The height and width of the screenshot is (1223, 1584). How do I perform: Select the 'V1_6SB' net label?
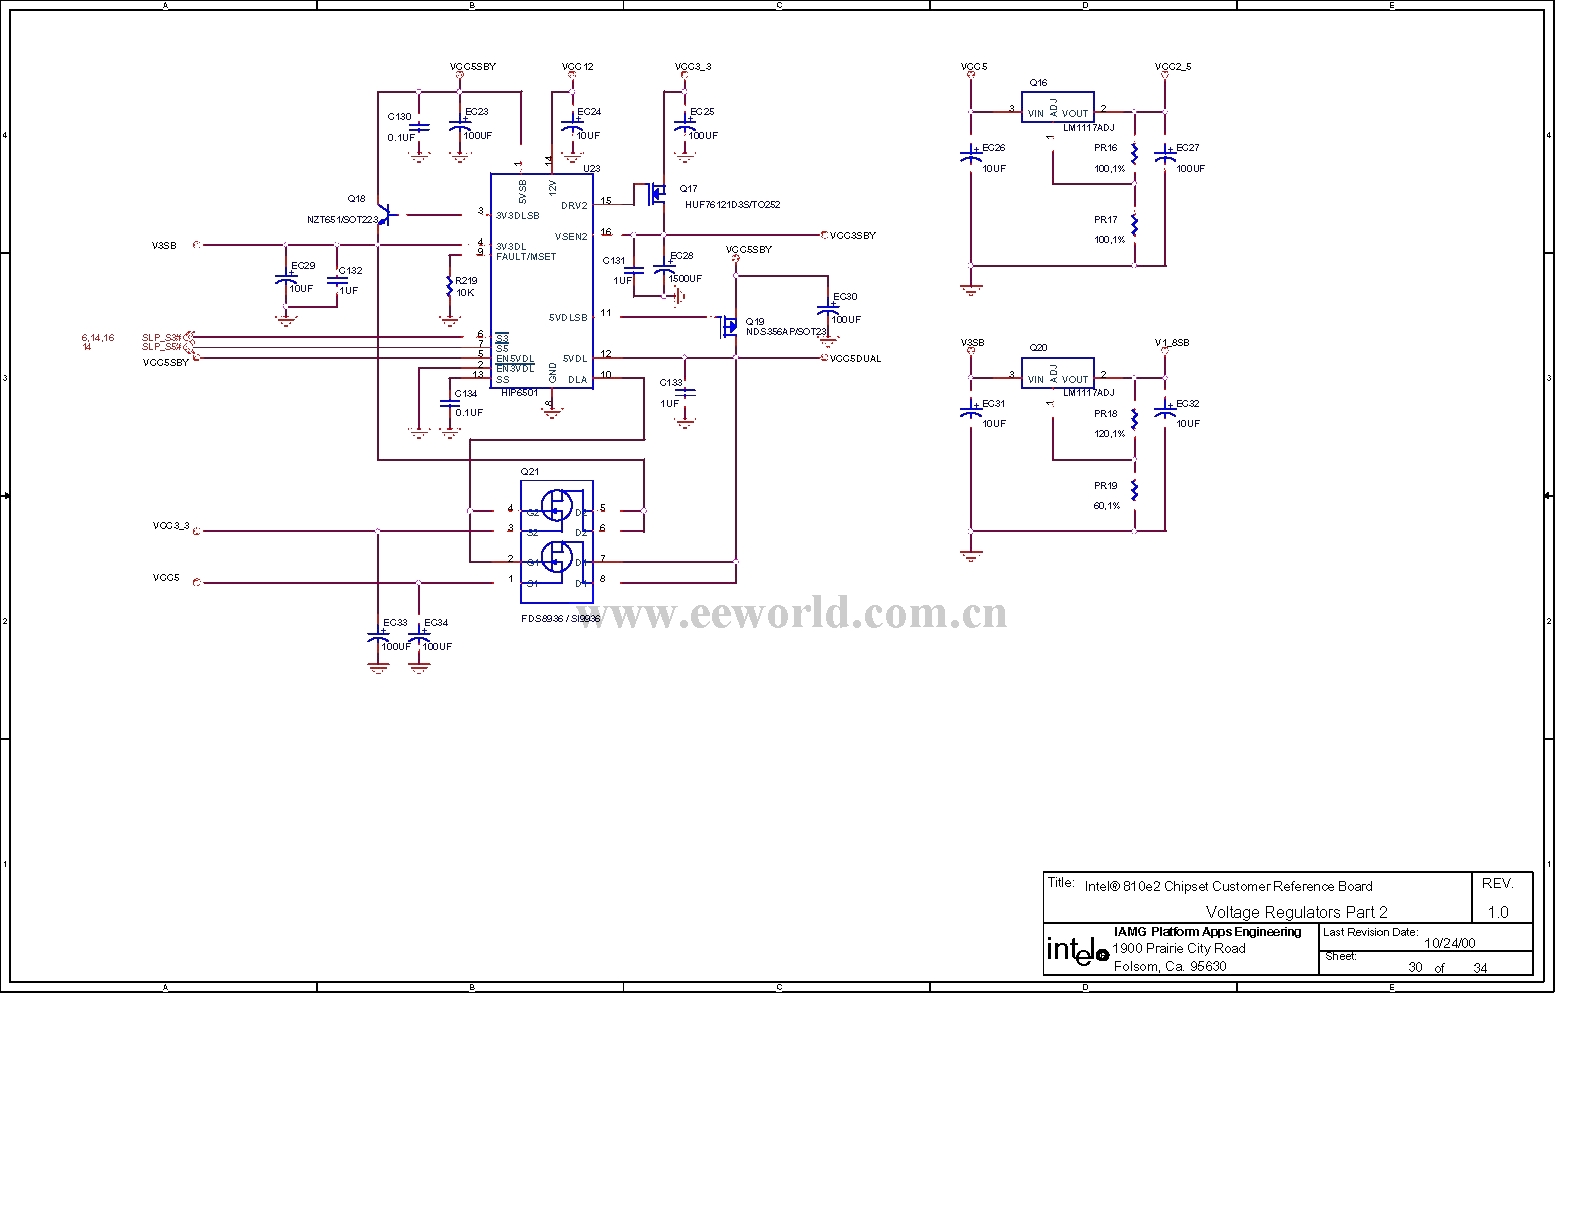[1172, 343]
